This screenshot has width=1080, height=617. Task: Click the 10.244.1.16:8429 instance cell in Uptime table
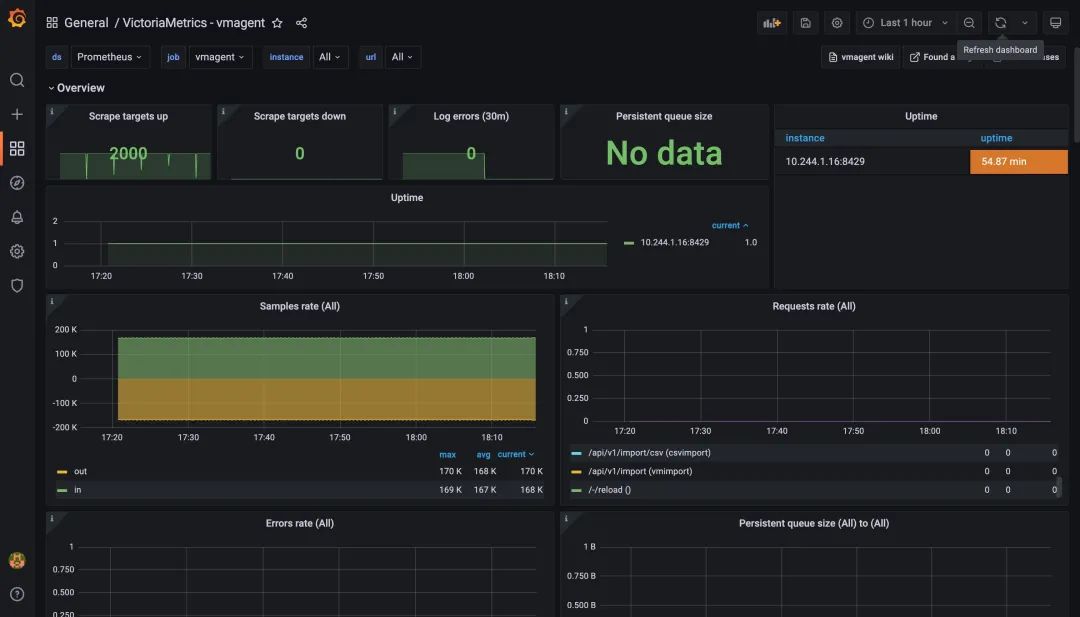pos(825,161)
